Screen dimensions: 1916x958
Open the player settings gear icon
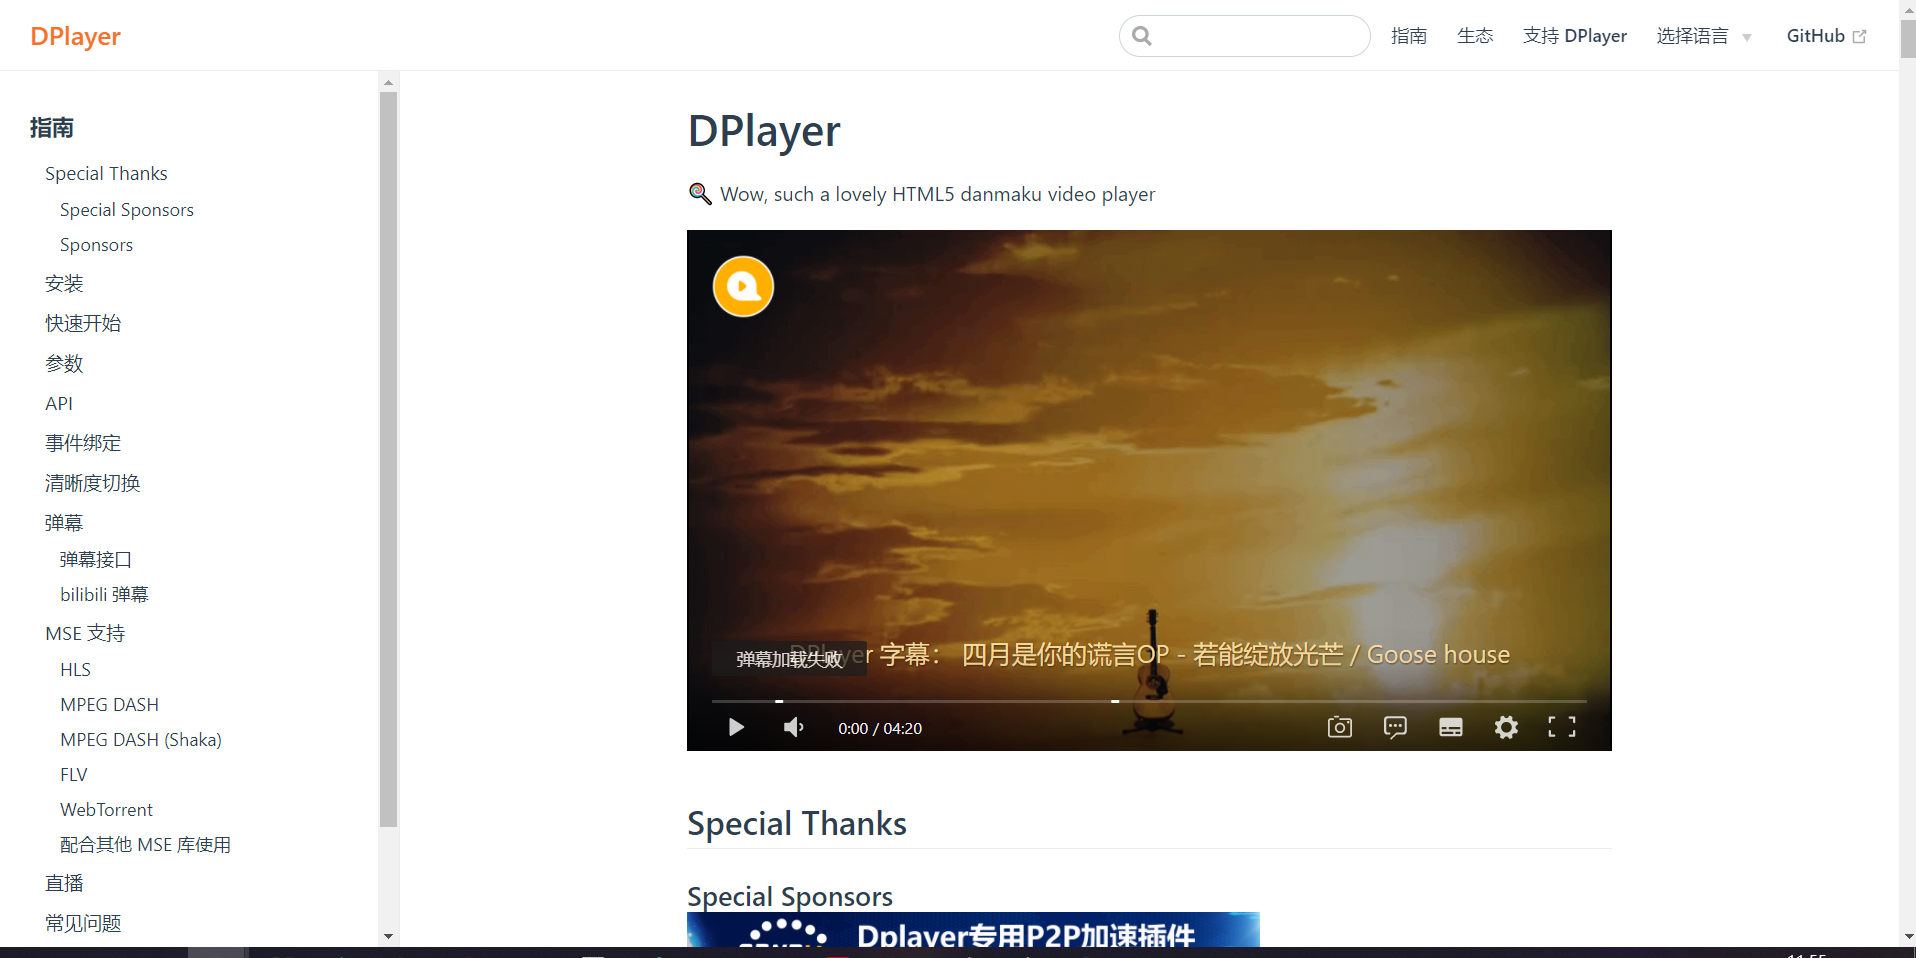pos(1506,727)
